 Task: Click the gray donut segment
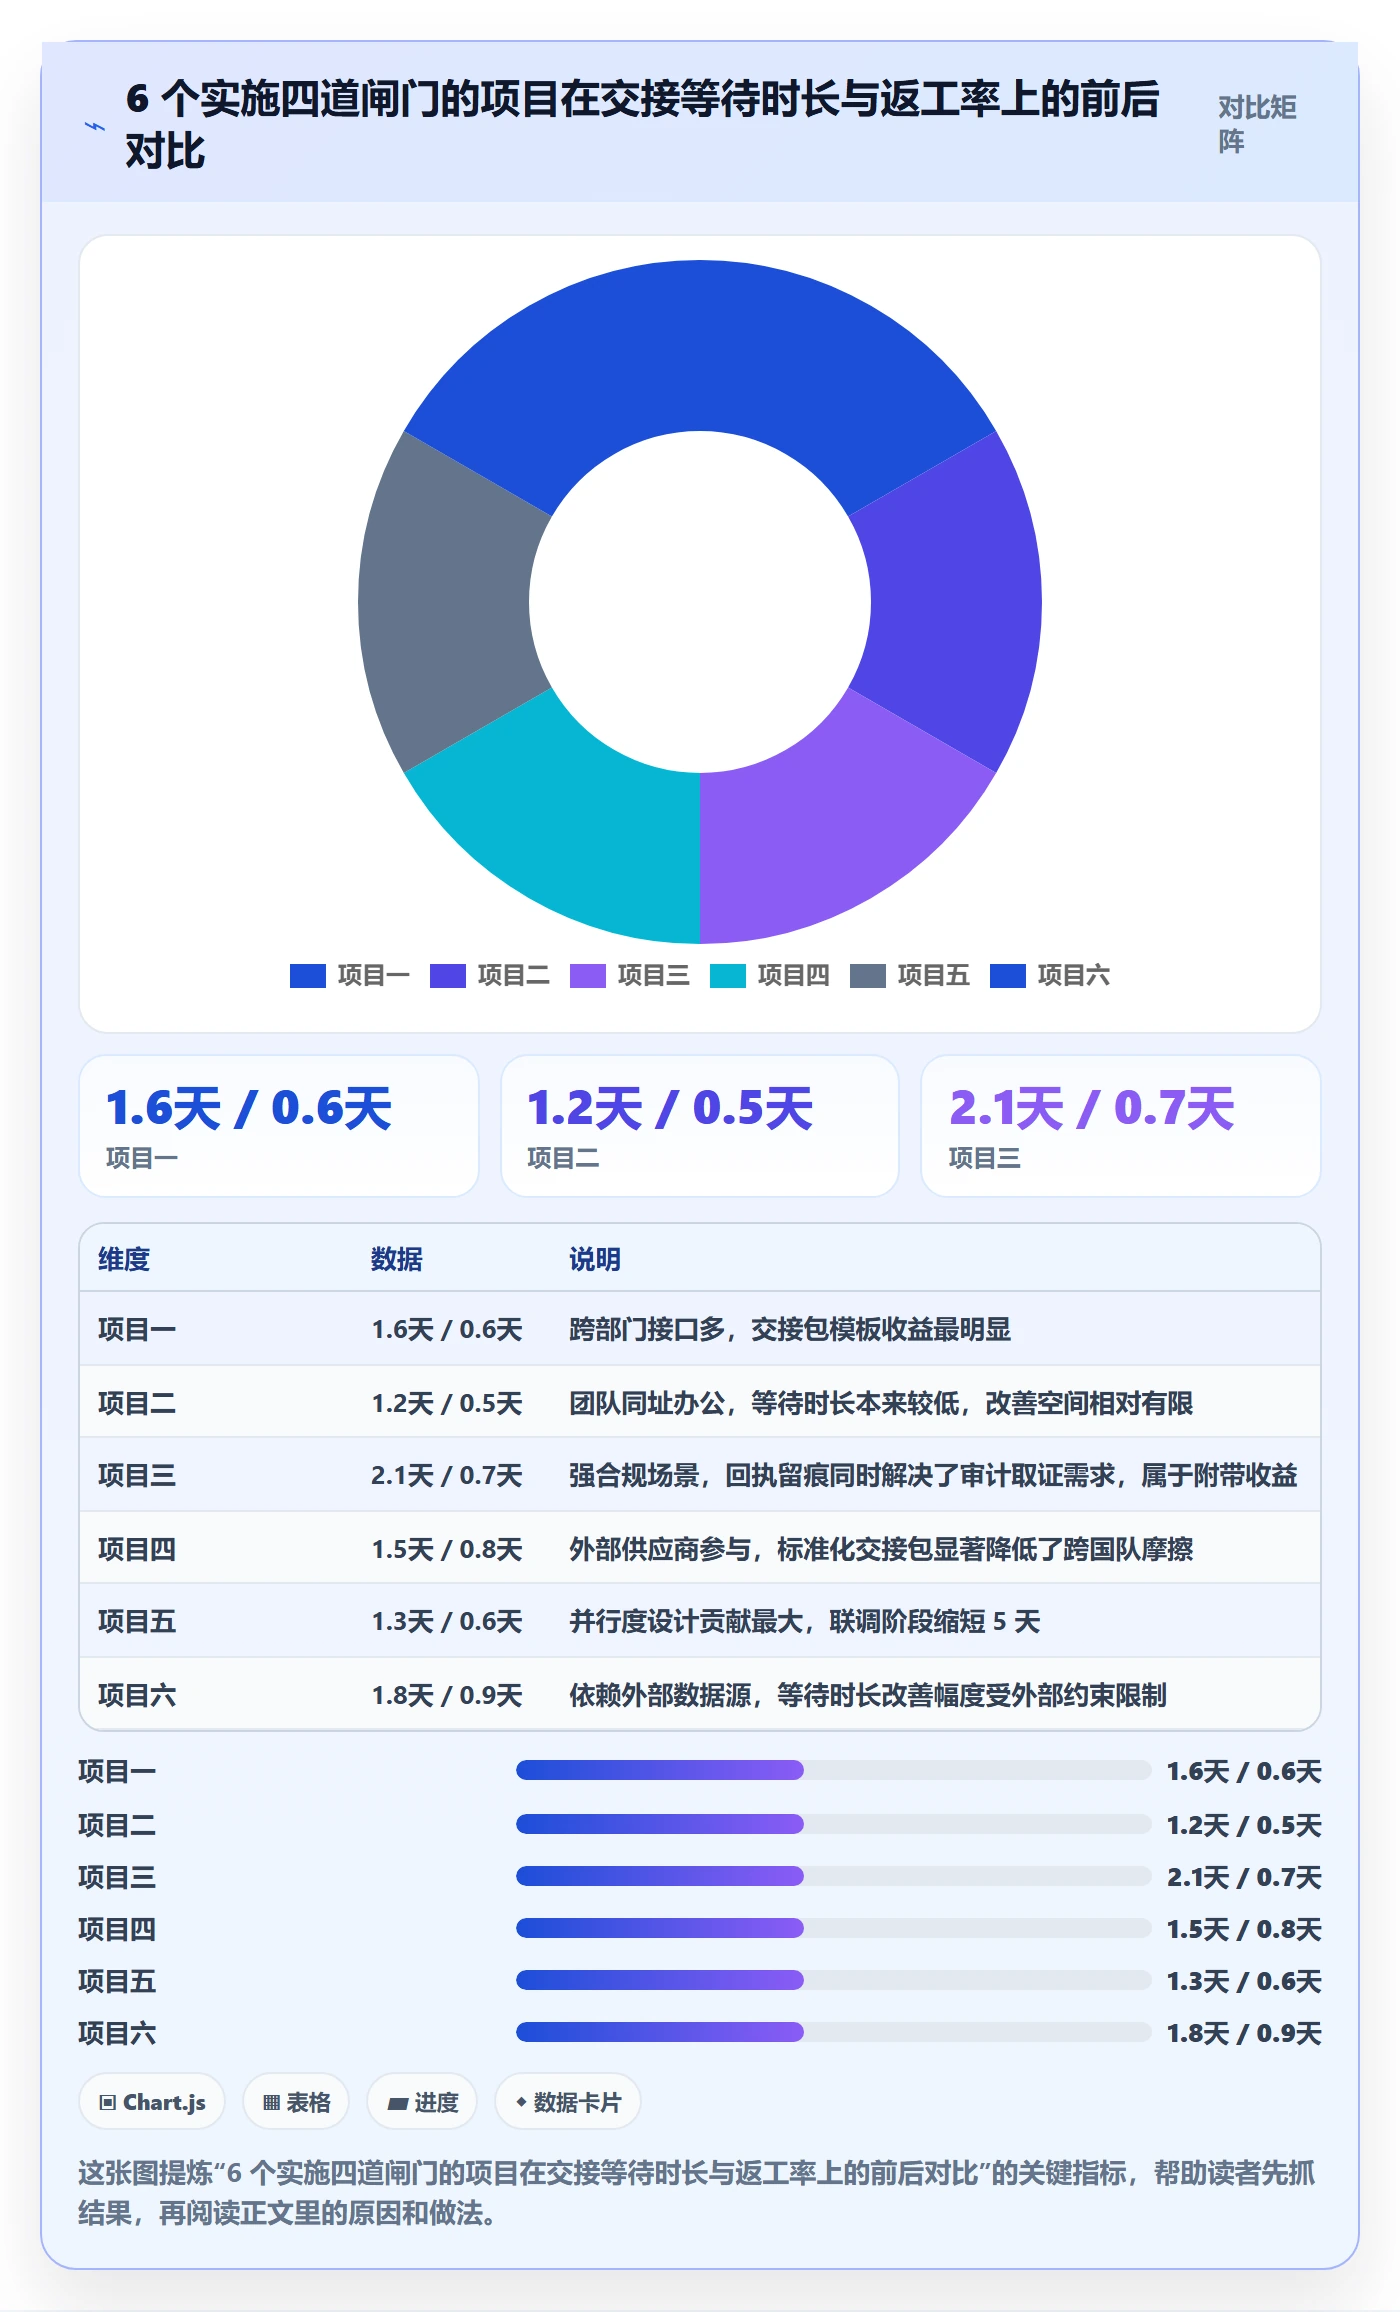[x=445, y=602]
